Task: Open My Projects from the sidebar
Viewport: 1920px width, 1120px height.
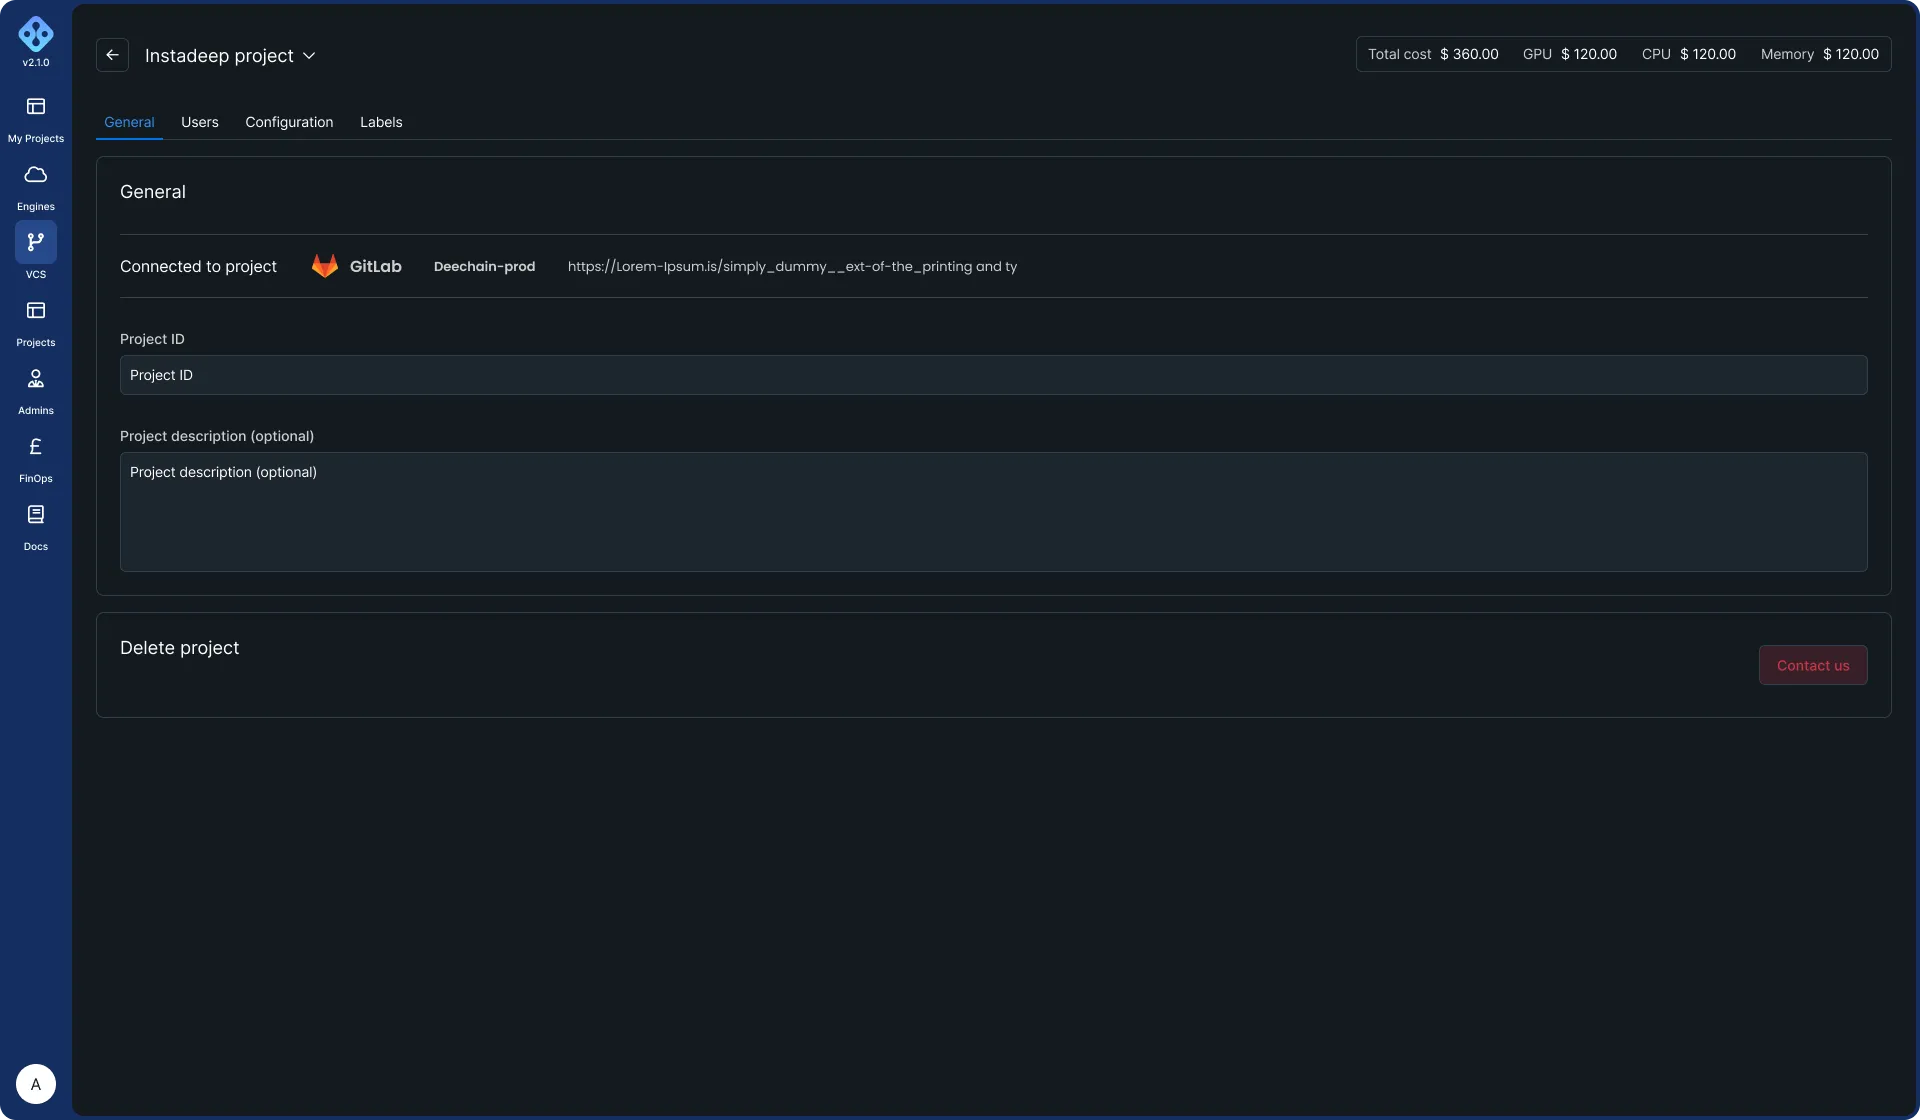Action: [x=36, y=107]
